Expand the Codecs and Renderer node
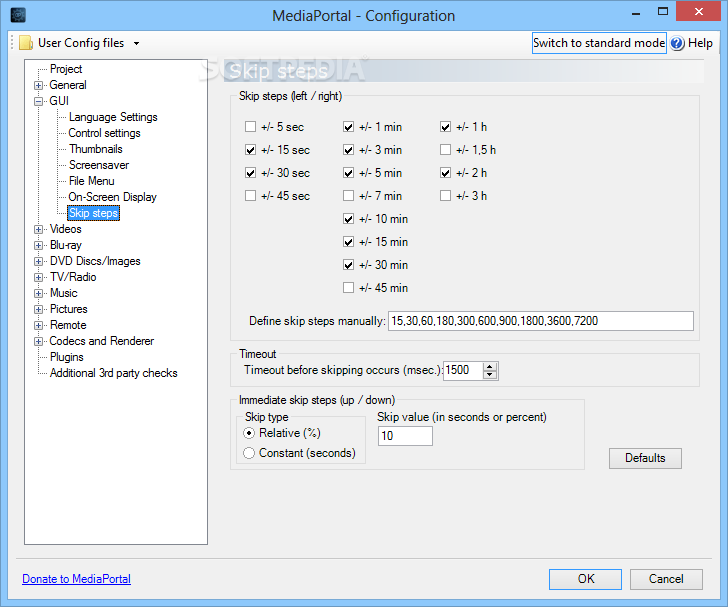Image resolution: width=728 pixels, height=607 pixels. pyautogui.click(x=39, y=341)
